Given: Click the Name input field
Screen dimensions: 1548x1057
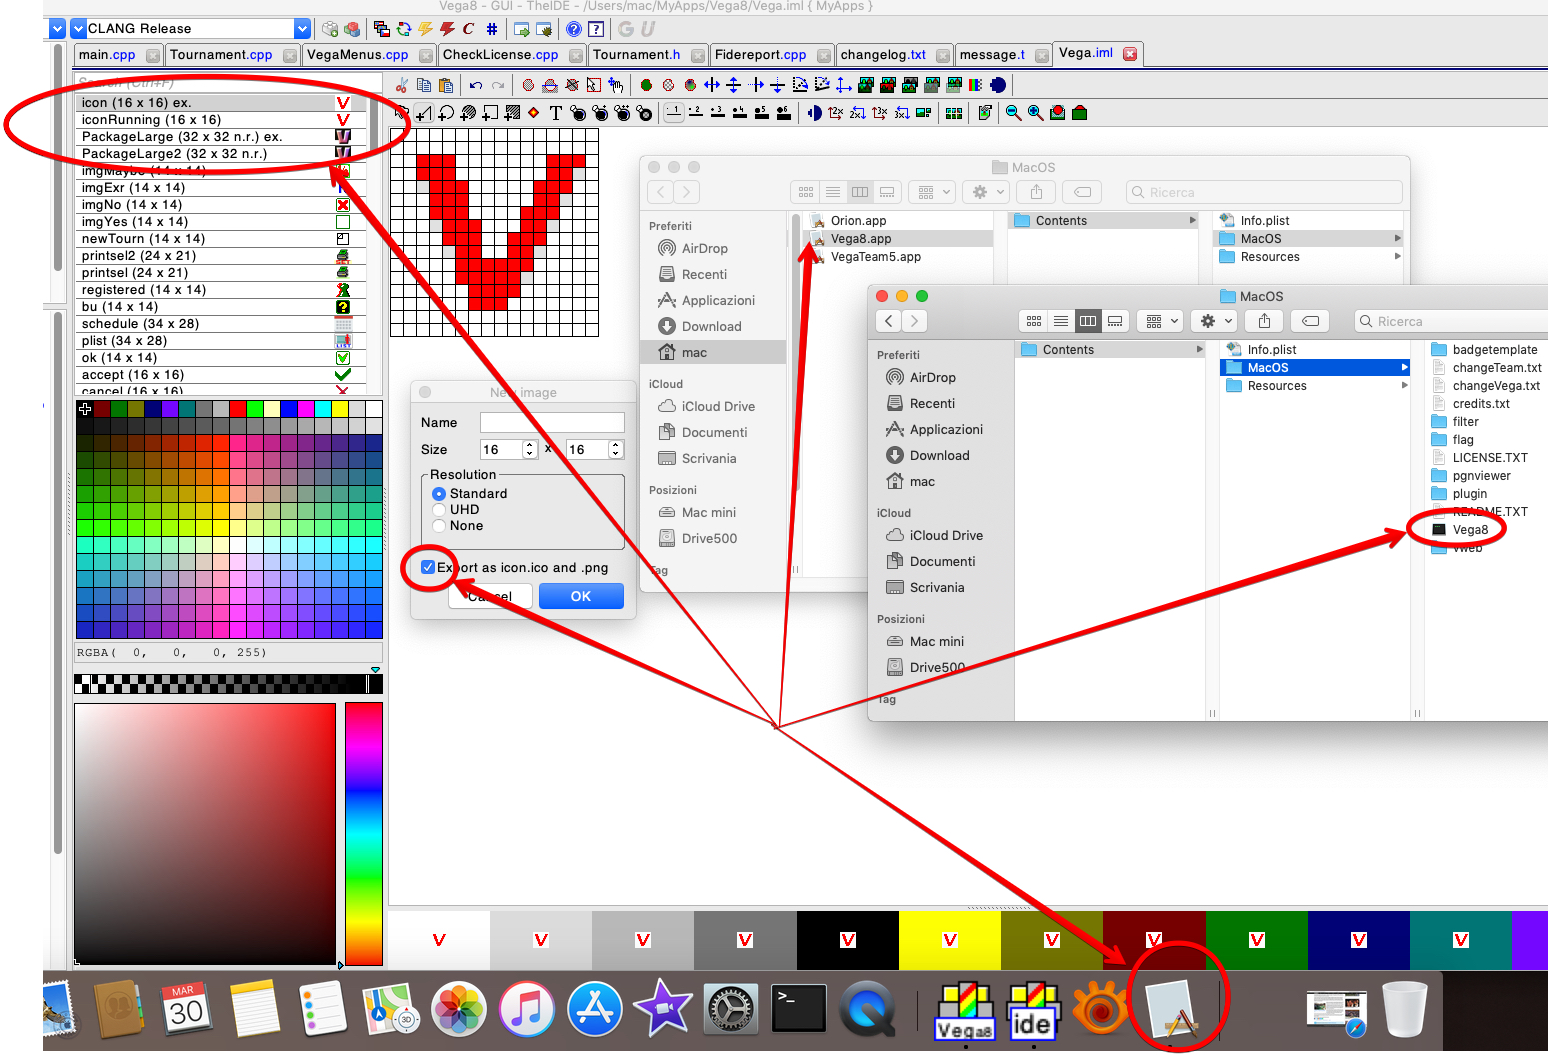Looking at the screenshot, I should (552, 423).
